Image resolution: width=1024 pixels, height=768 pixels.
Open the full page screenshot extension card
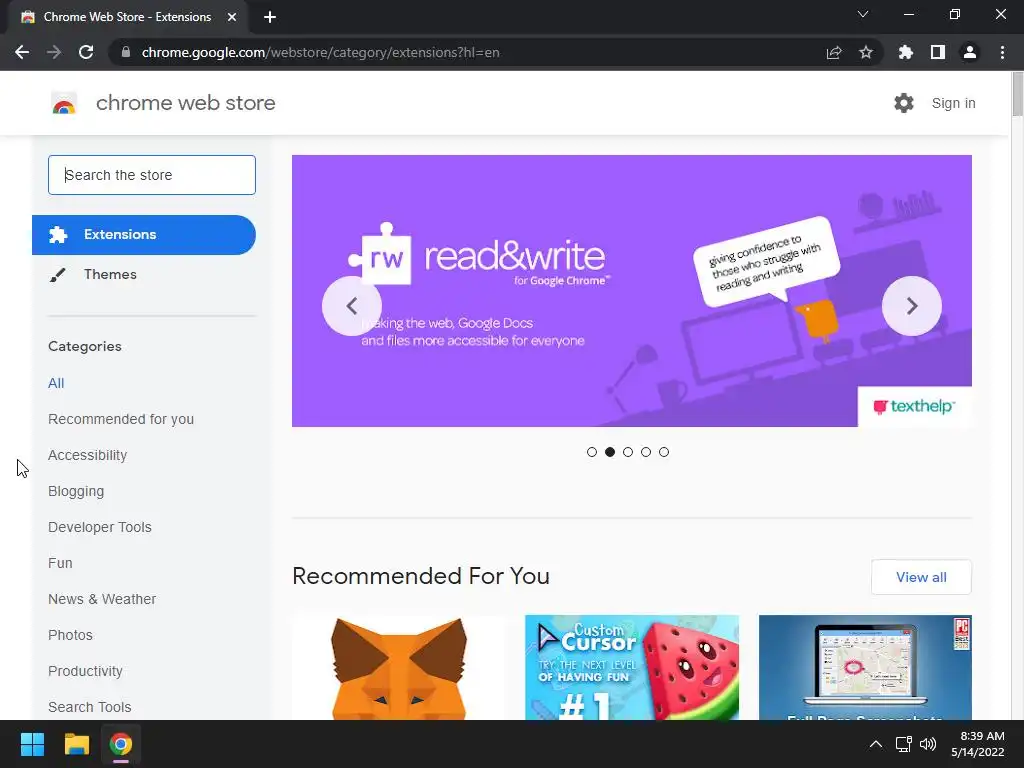click(x=865, y=667)
